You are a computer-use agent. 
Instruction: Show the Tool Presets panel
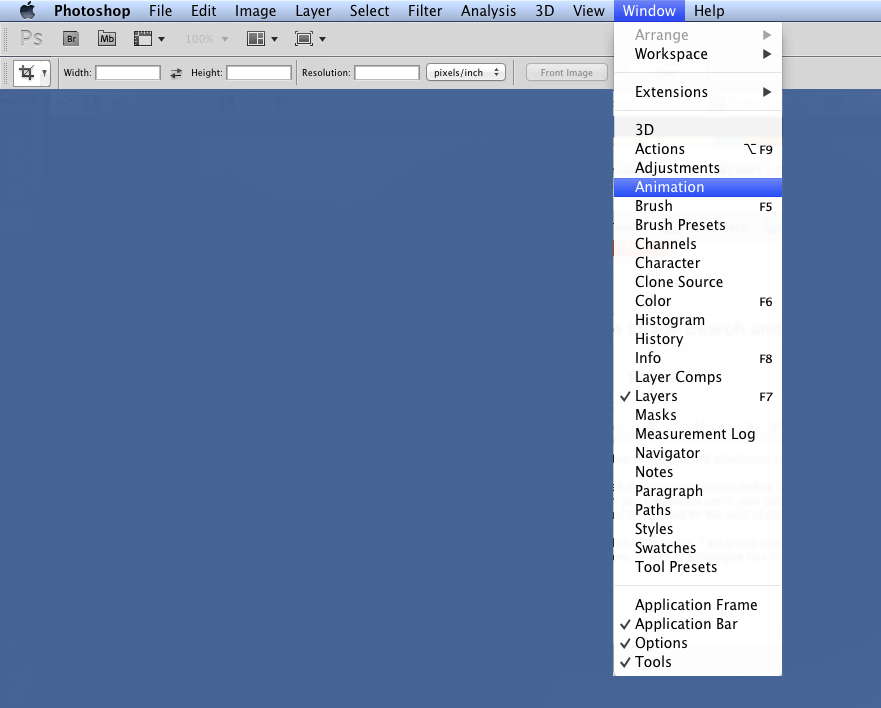click(x=698, y=567)
